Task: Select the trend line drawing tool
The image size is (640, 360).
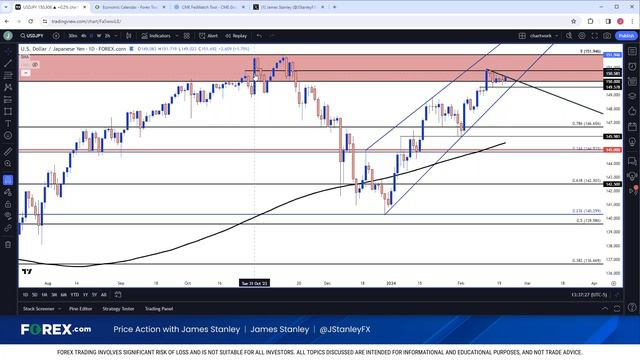Action: click(x=8, y=63)
